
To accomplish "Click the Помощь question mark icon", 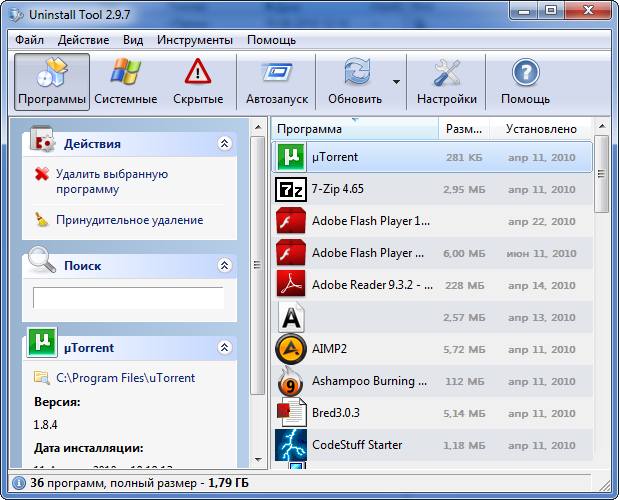I will (525, 72).
